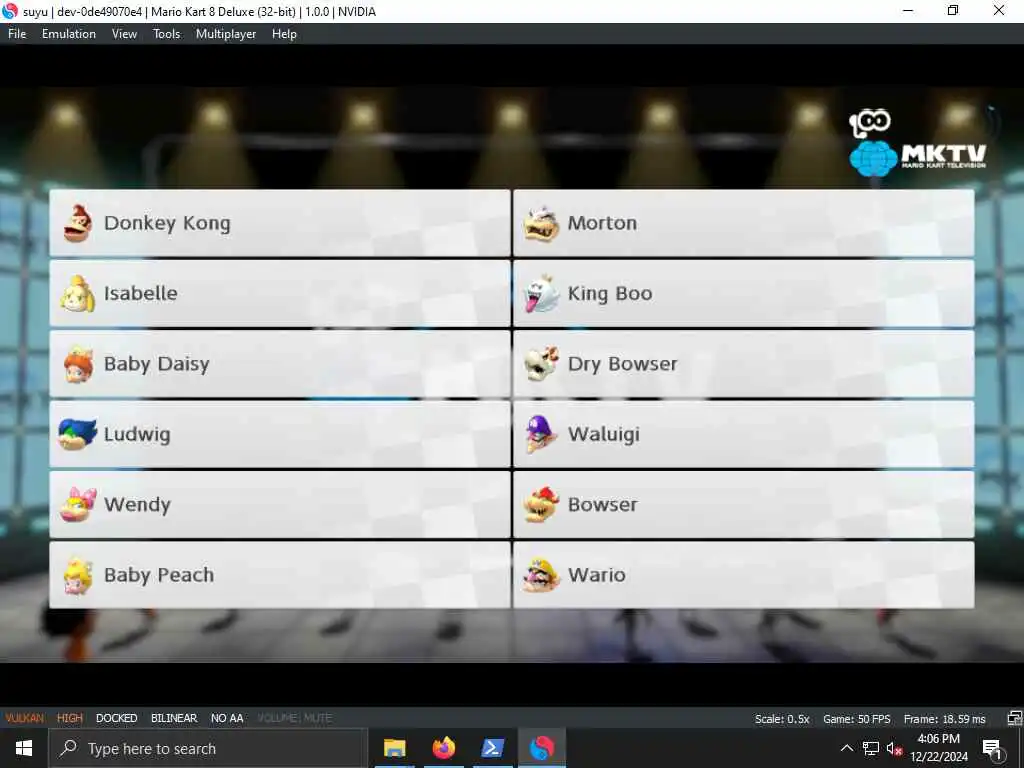The image size is (1024, 768).
Task: Toggle the VULKAN graphics API setting
Action: 24,718
